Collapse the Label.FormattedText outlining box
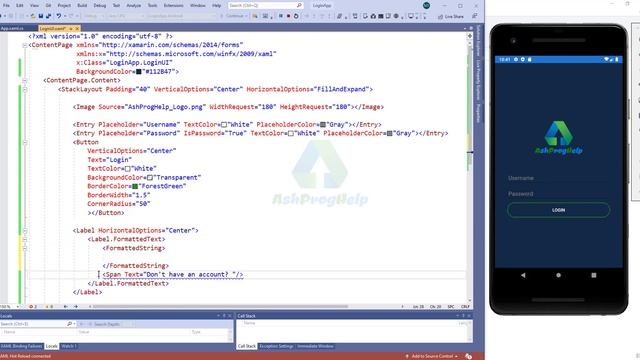 [25, 240]
